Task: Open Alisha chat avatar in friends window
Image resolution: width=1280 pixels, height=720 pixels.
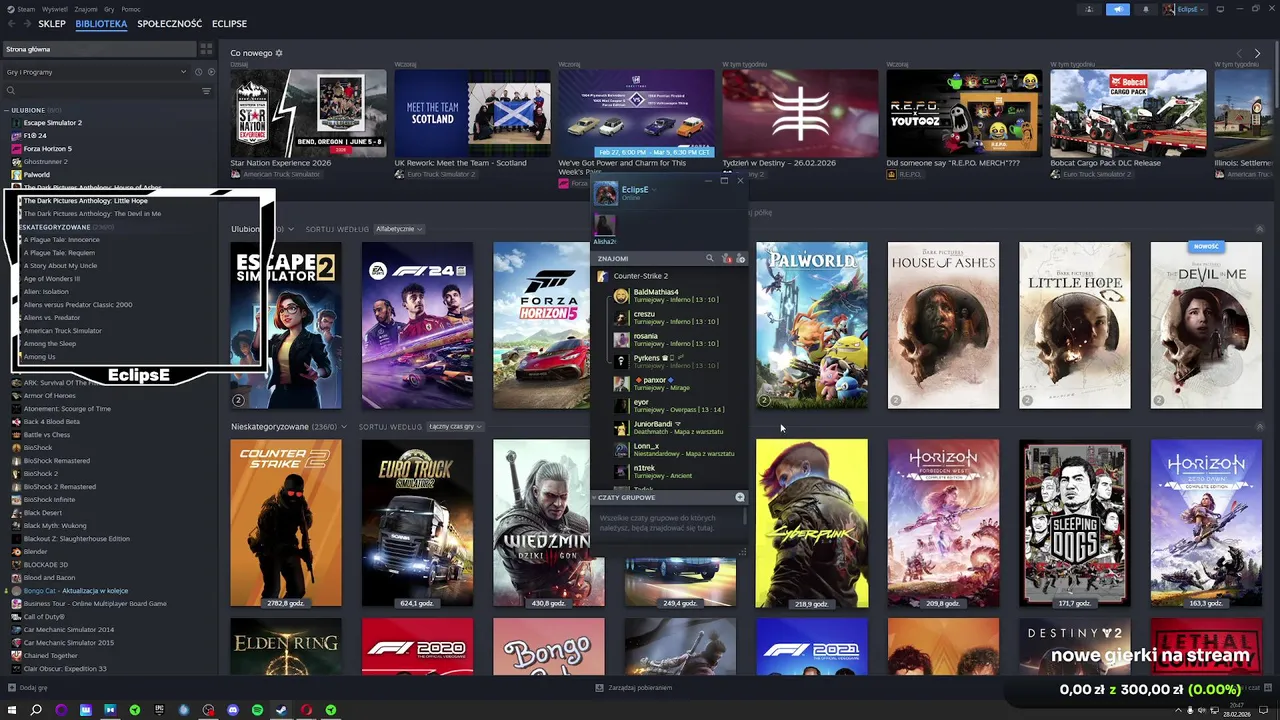Action: point(605,225)
